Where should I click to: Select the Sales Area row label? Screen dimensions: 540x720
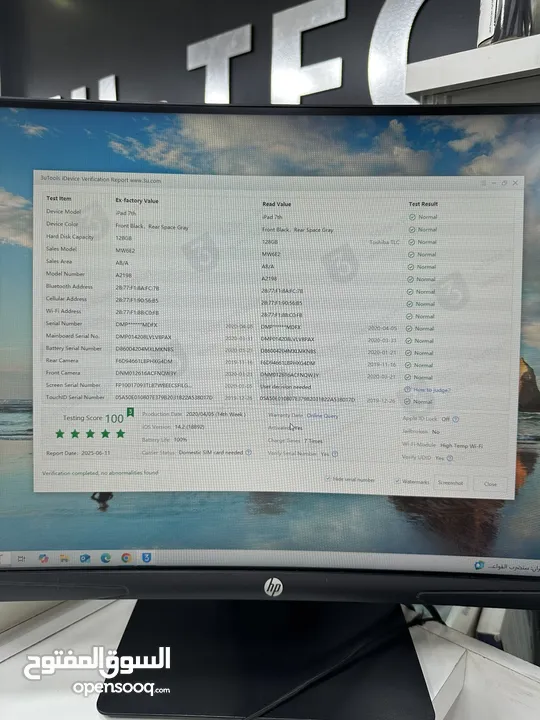[59, 261]
